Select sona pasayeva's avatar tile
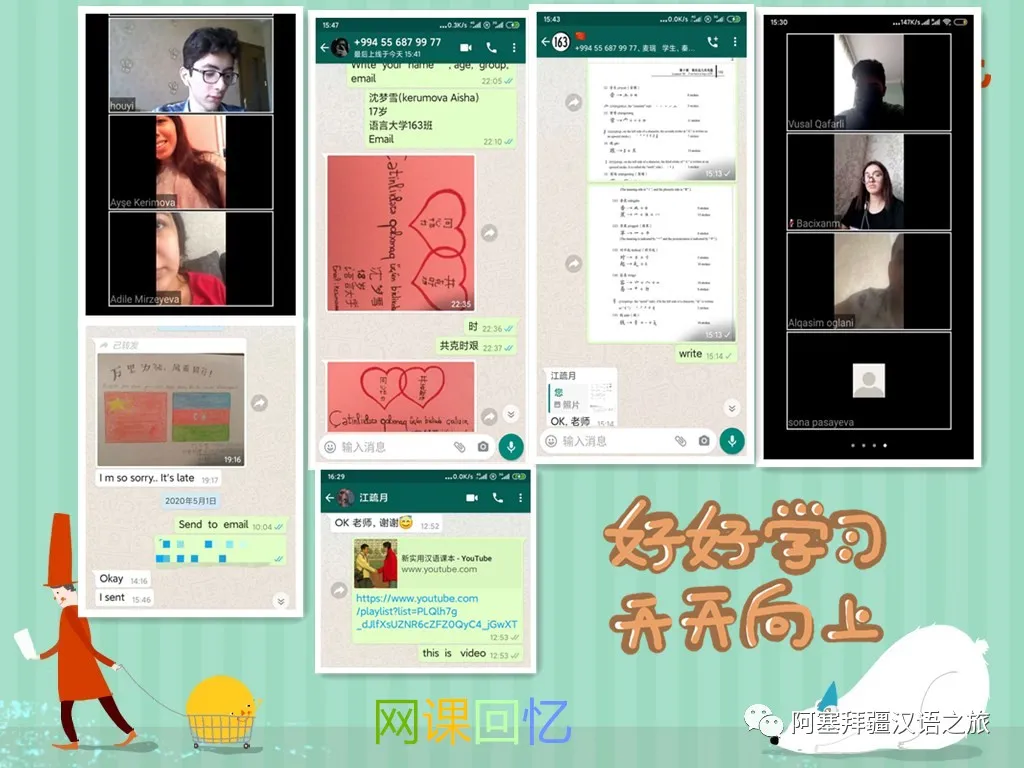The width and height of the screenshot is (1024, 768). (x=869, y=380)
